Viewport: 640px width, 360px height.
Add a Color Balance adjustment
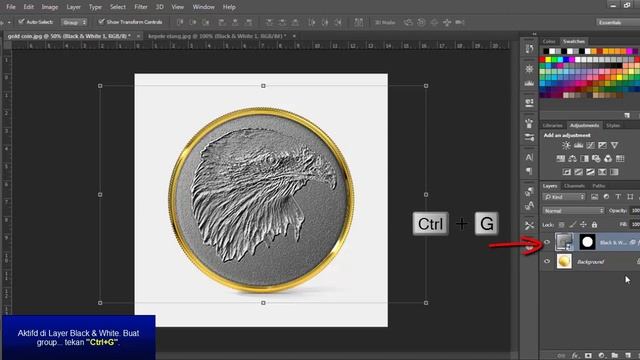572,158
